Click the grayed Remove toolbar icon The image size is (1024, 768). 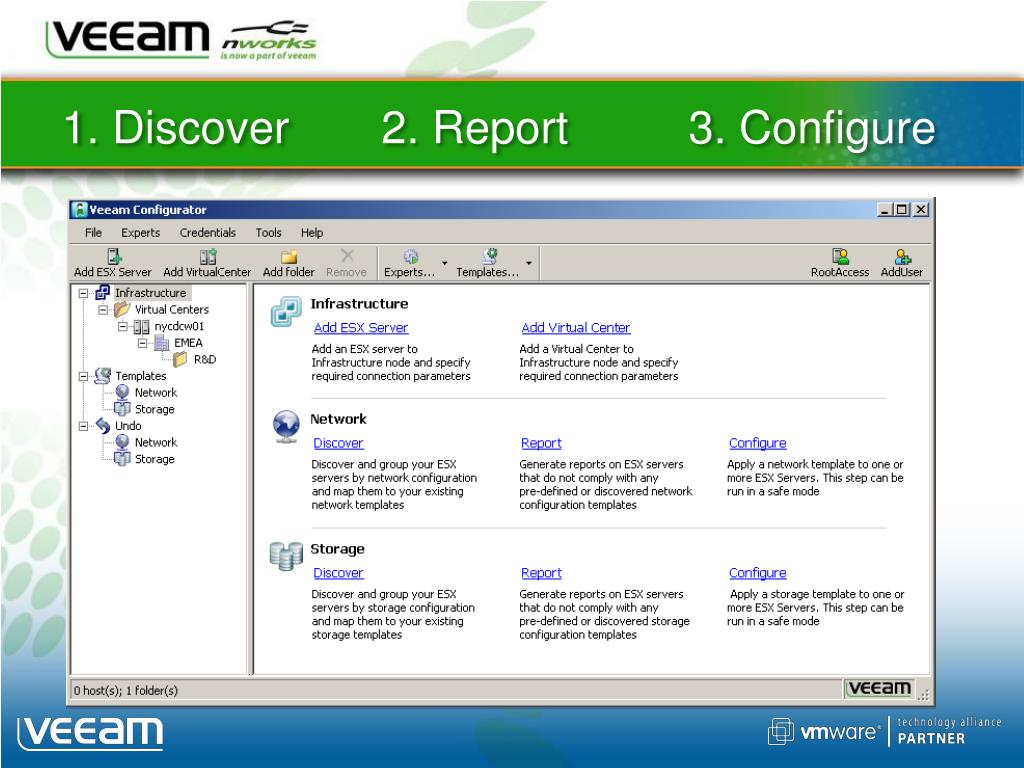347,255
